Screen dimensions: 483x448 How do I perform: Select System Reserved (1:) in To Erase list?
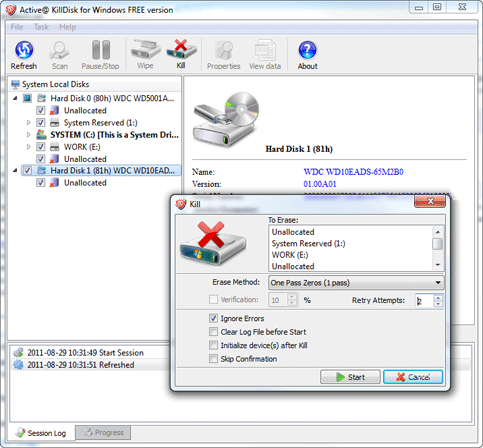(x=308, y=243)
